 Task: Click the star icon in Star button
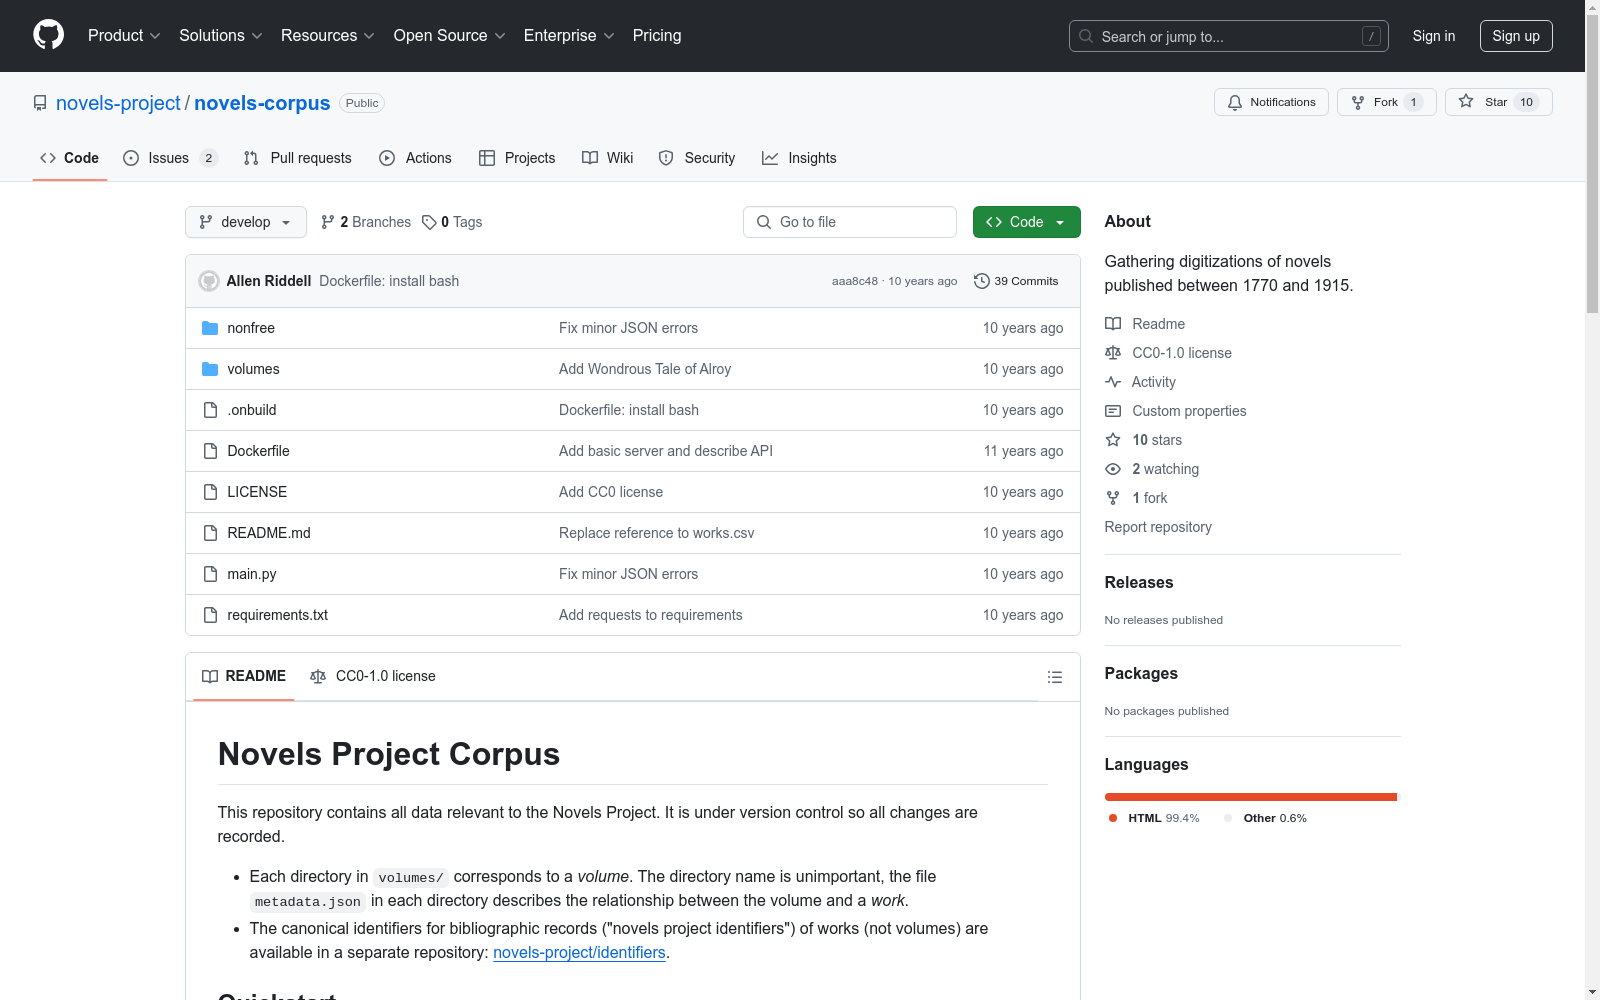(x=1466, y=101)
